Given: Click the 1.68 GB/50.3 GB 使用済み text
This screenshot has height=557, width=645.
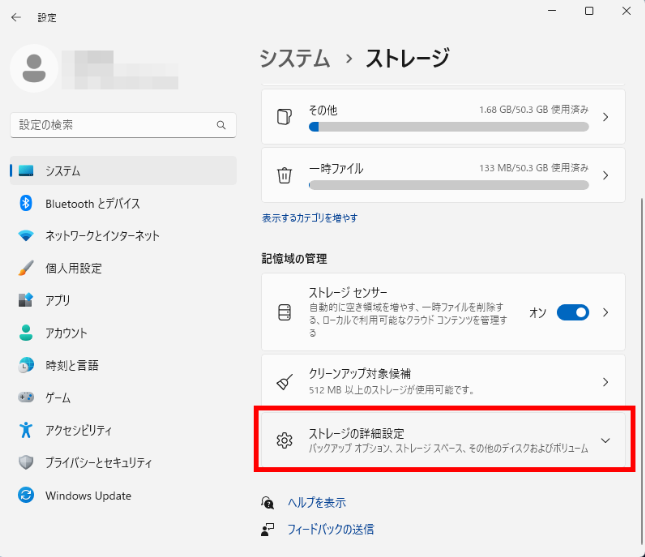Looking at the screenshot, I should (534, 109).
